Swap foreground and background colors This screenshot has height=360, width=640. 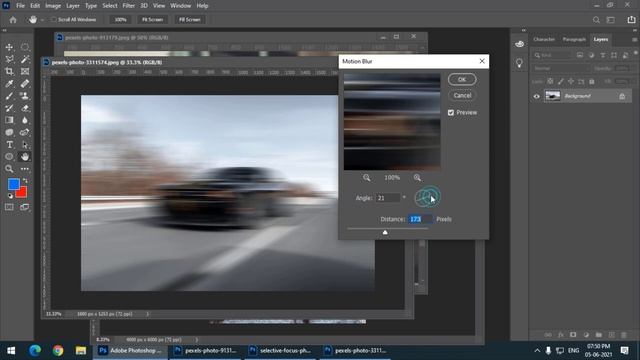point(25,180)
